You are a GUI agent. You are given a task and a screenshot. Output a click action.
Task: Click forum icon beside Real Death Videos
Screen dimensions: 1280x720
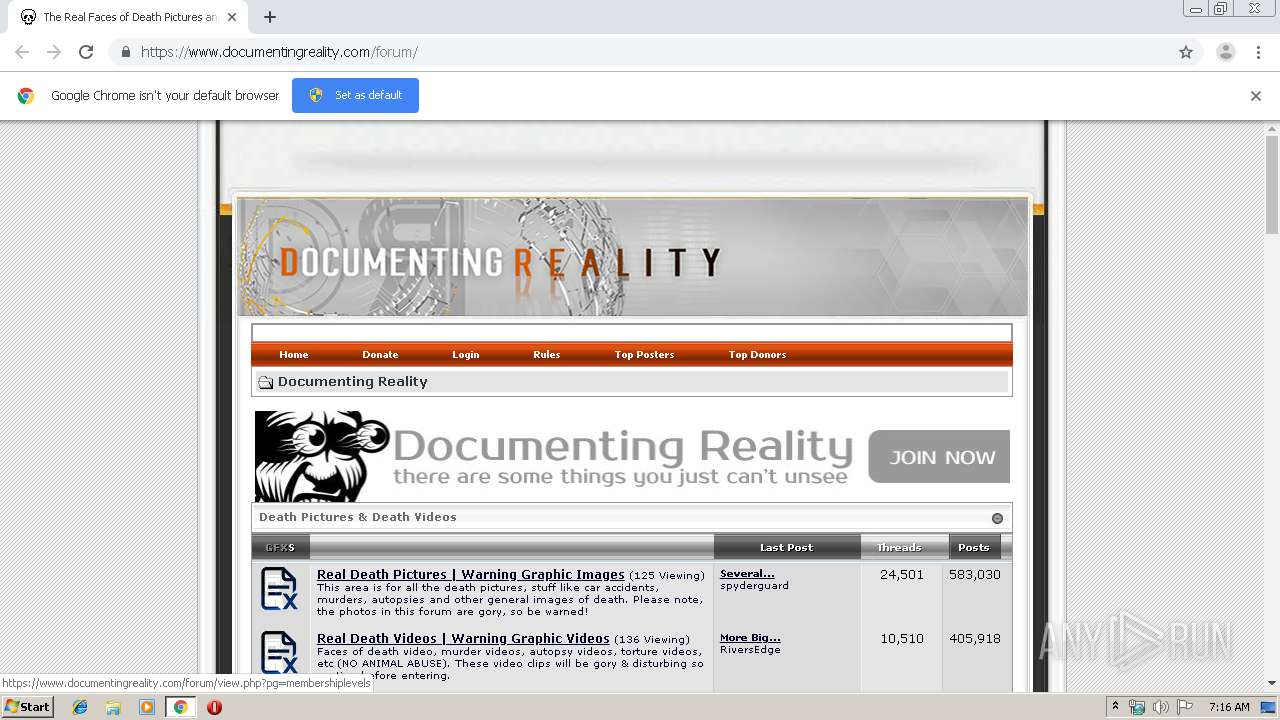[x=279, y=652]
